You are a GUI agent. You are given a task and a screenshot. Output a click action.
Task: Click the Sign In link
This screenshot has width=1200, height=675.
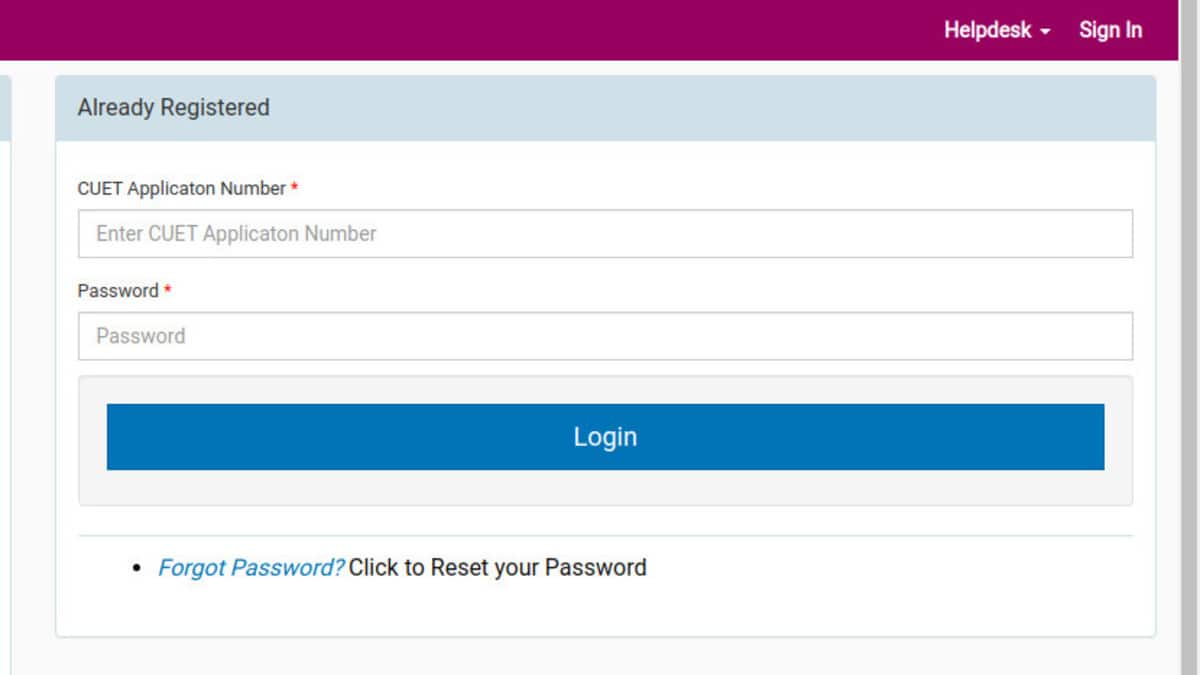pyautogui.click(x=1110, y=30)
